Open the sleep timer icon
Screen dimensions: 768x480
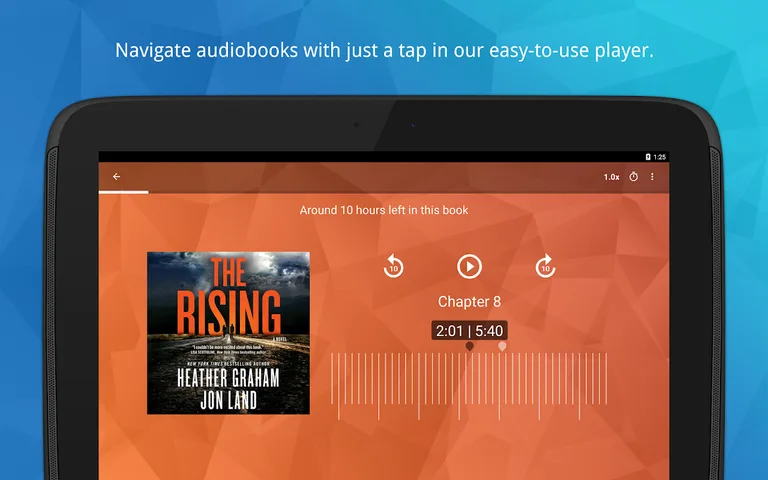pyautogui.click(x=634, y=177)
